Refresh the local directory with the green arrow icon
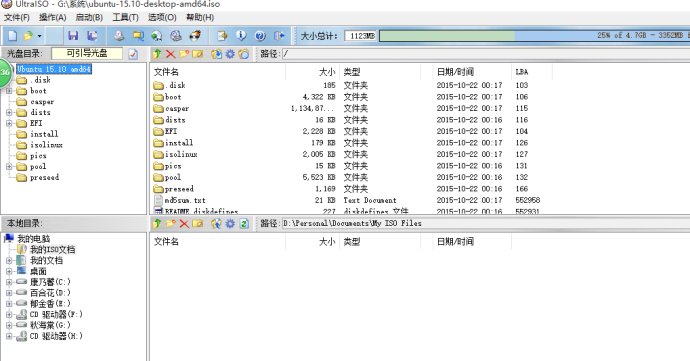The width and height of the screenshot is (690, 361). click(244, 223)
